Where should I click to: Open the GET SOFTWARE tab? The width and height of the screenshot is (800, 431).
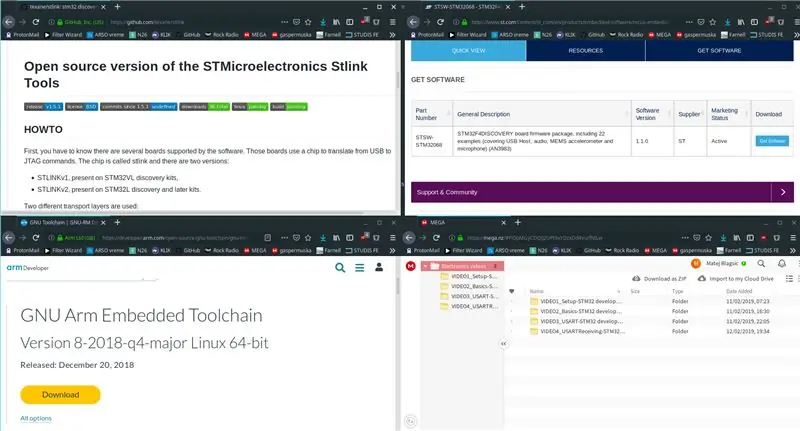click(719, 50)
